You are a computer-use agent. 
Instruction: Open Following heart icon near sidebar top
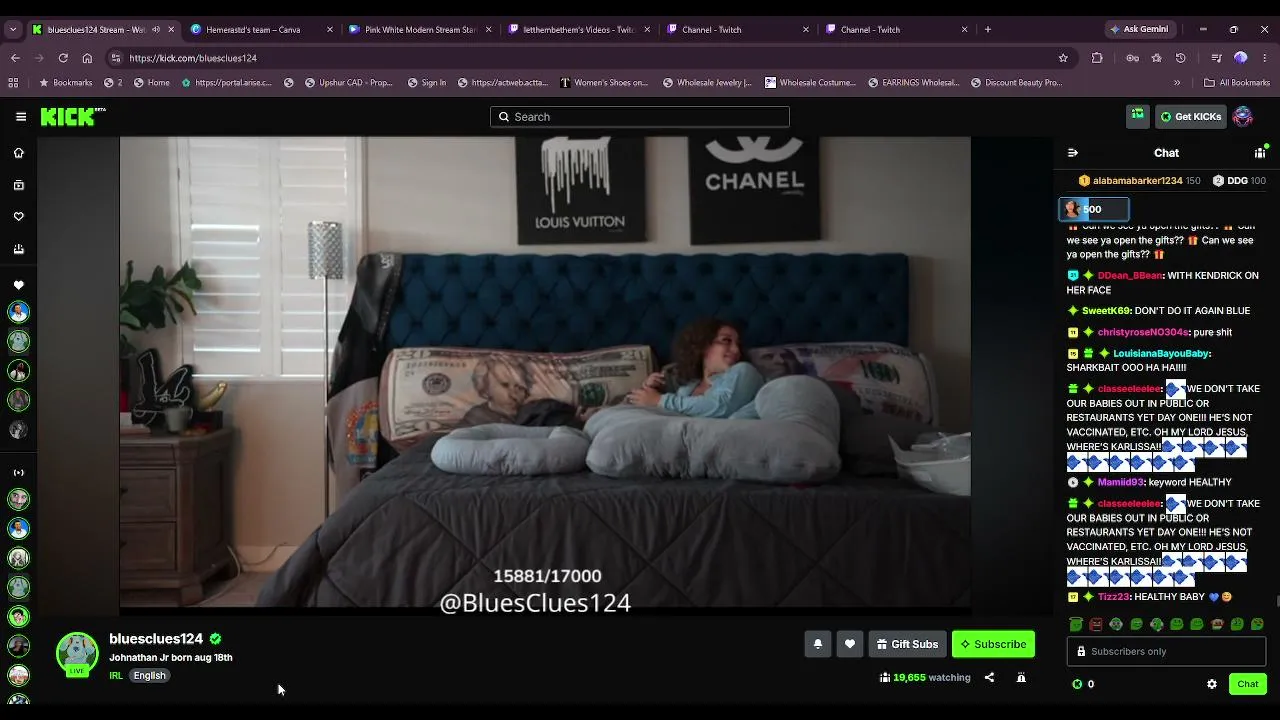pos(18,217)
